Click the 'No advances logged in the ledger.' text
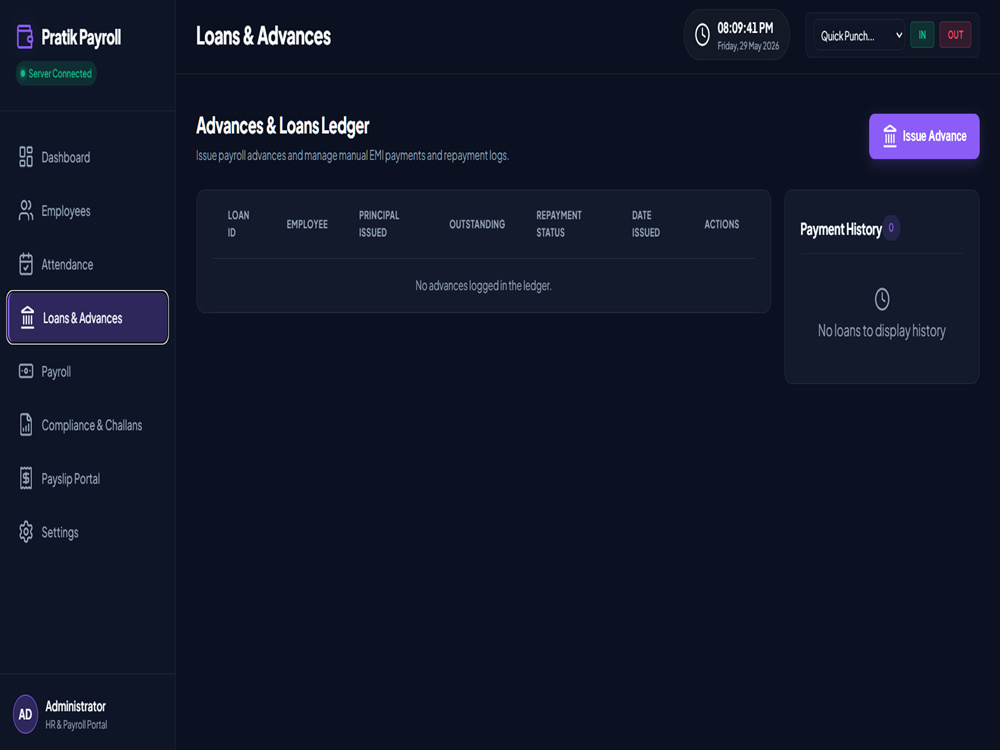 coord(483,286)
